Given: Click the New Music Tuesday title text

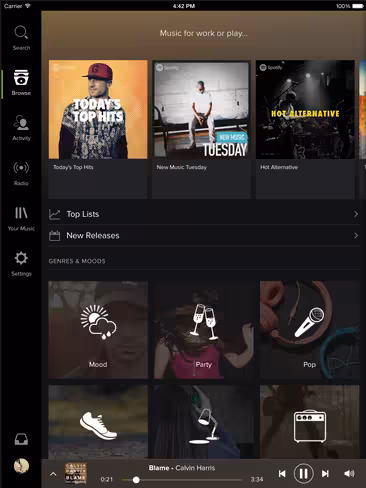Looking at the screenshot, I should 182,167.
